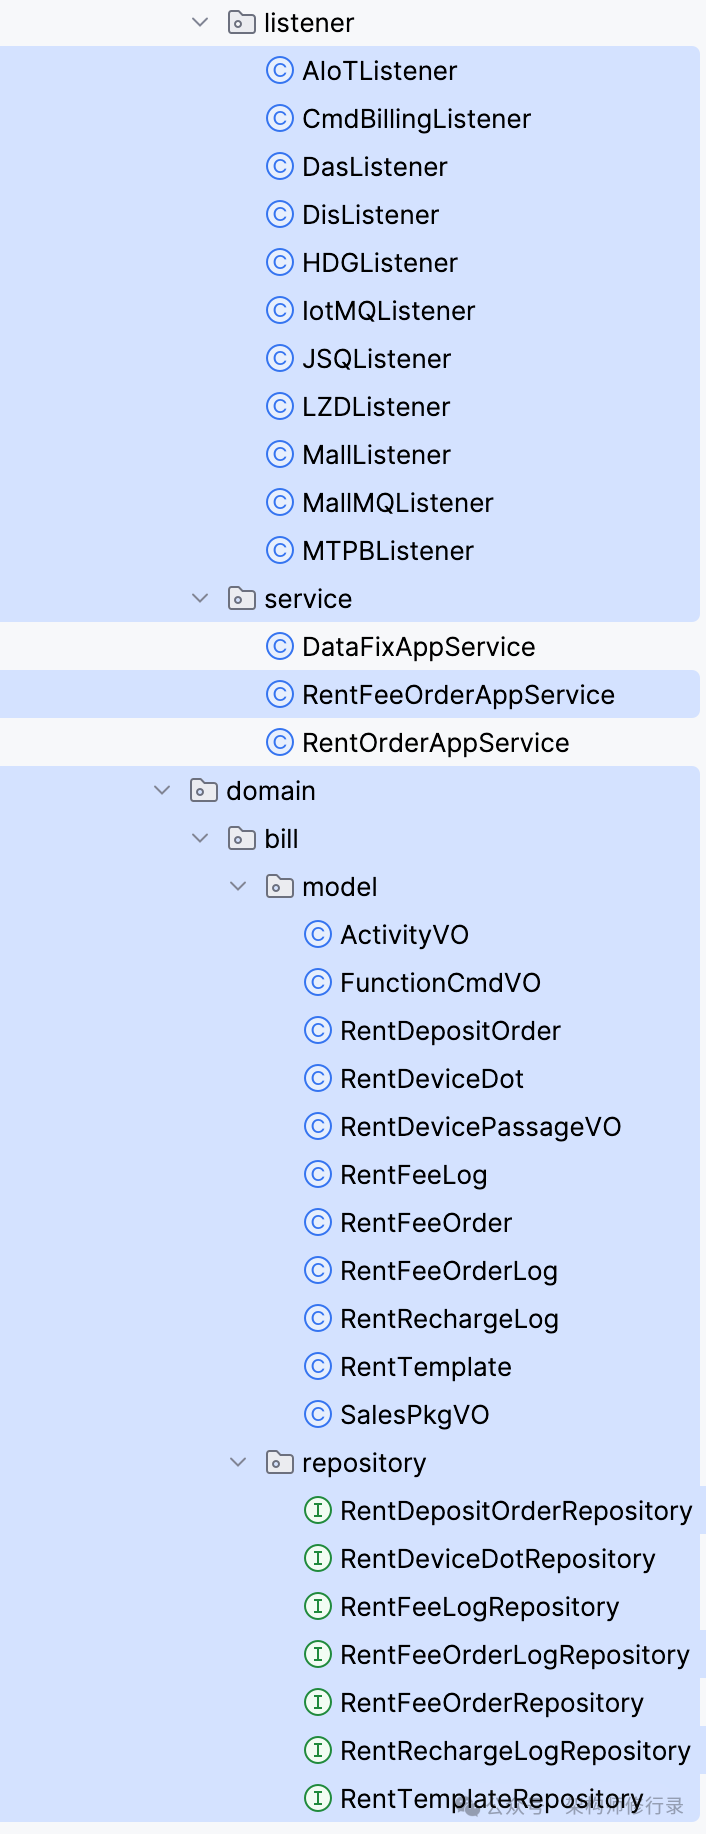Collapse the model folder chevron
The height and width of the screenshot is (1834, 706).
238,886
